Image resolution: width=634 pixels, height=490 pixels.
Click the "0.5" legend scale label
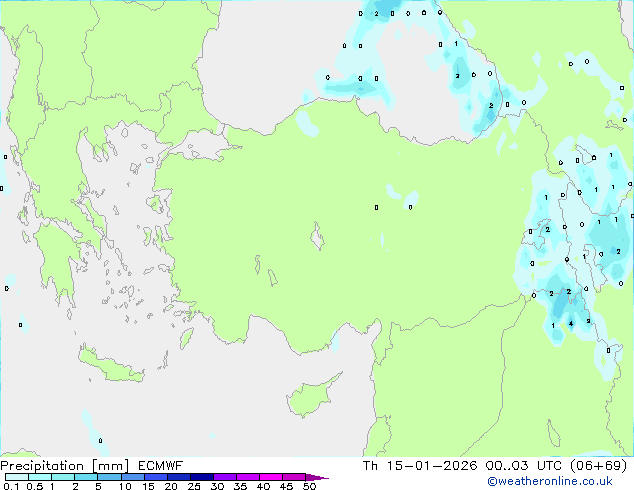pos(34,486)
